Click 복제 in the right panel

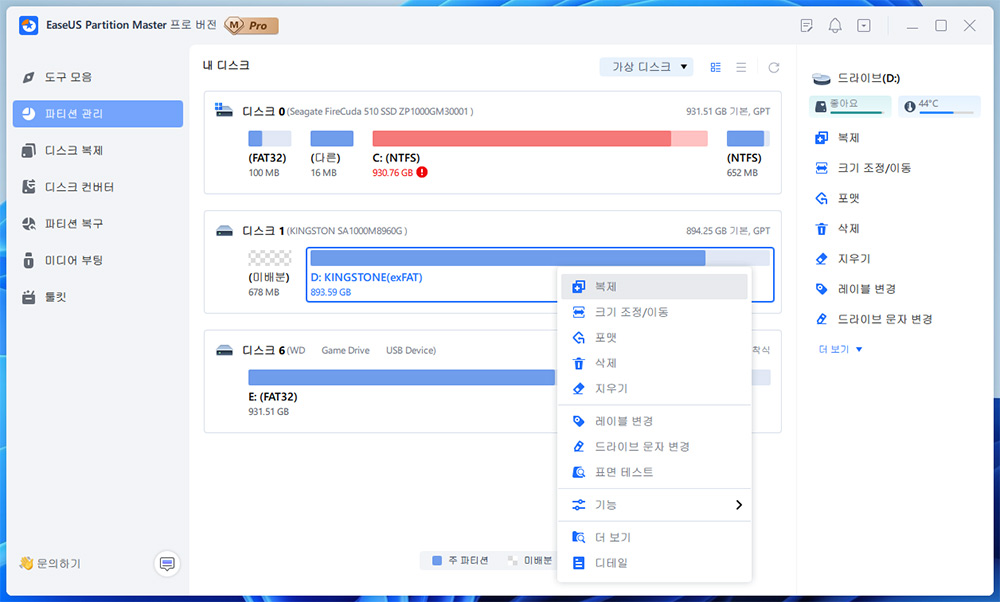point(837,138)
